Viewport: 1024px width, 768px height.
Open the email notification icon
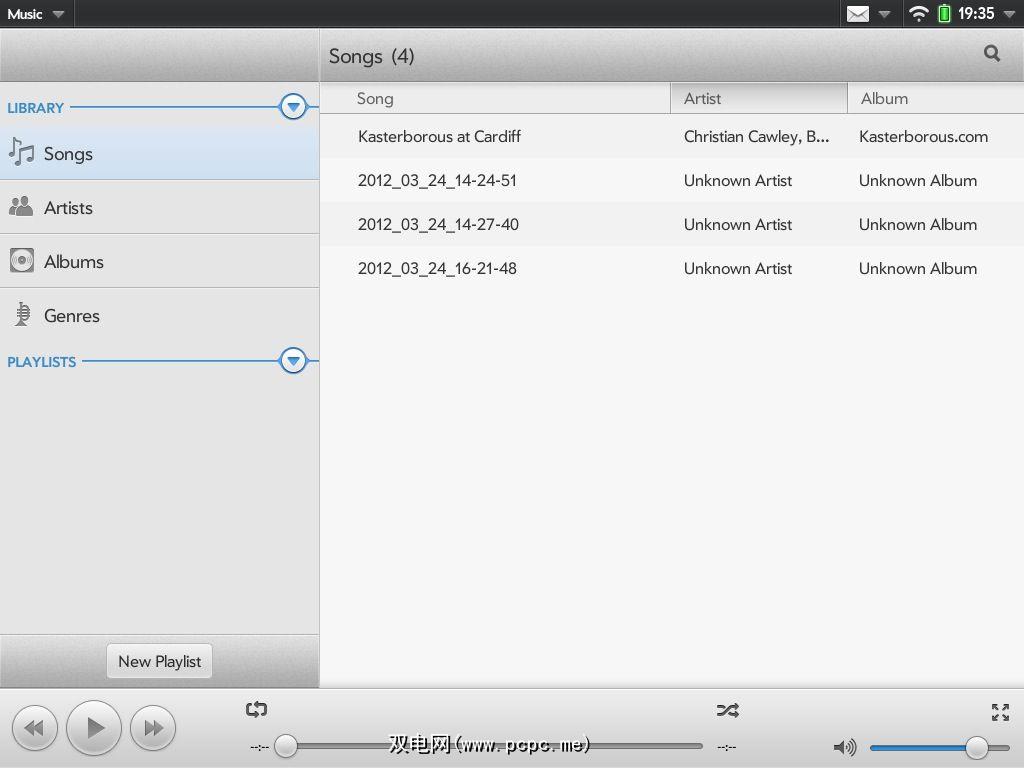pos(857,14)
